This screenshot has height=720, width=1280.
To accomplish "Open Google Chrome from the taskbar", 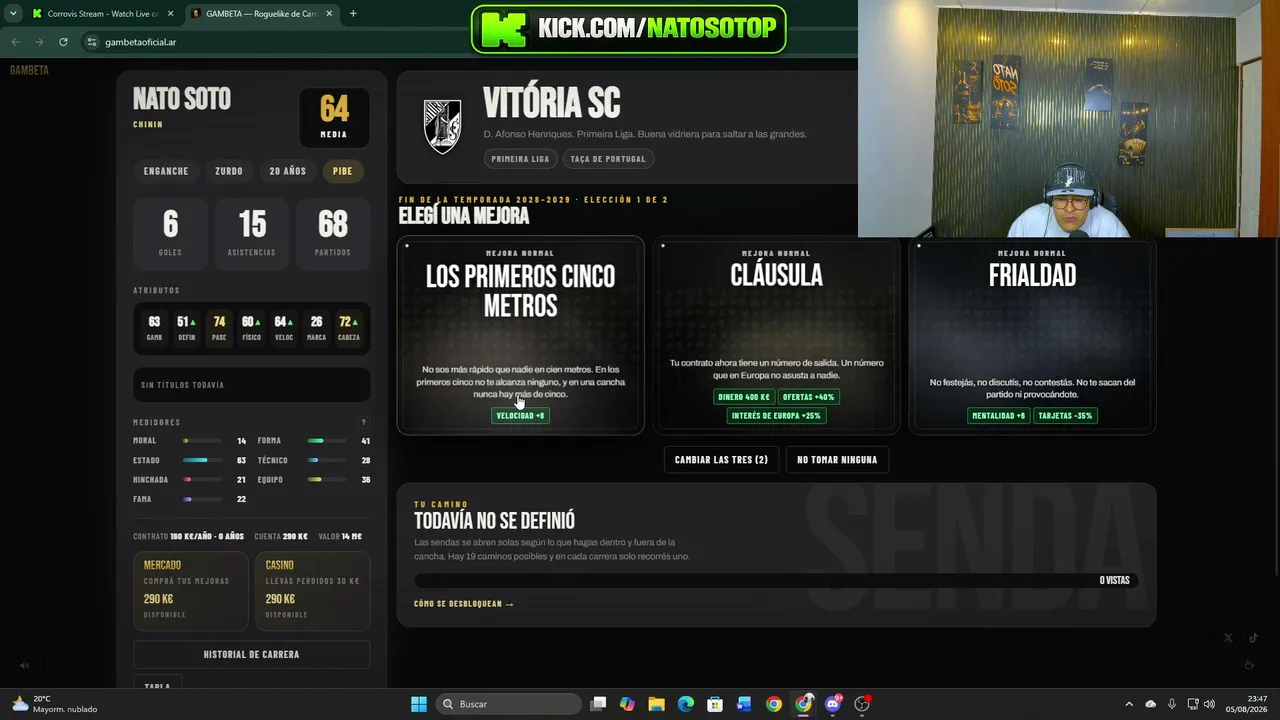I will 774,704.
